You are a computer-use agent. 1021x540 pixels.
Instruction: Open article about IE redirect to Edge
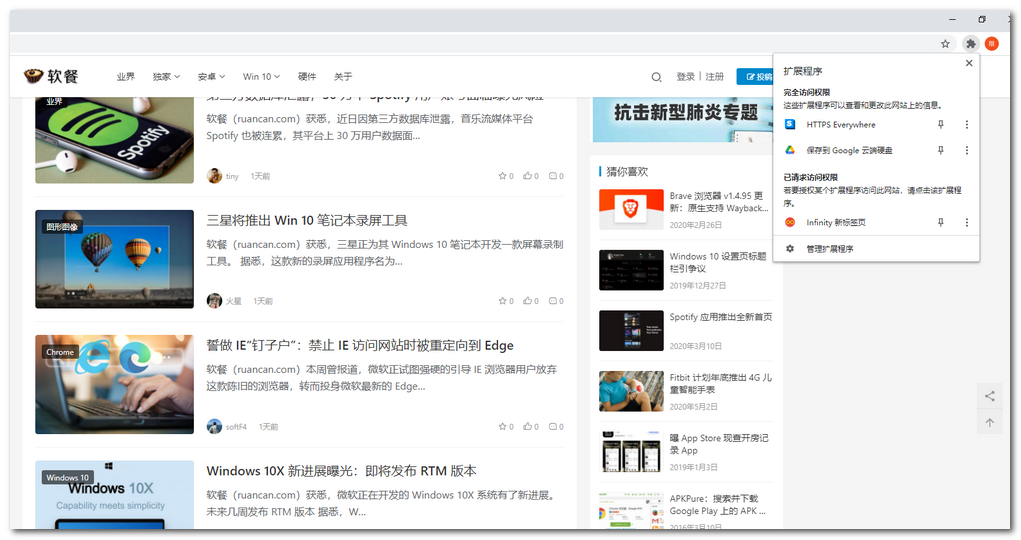(x=360, y=345)
